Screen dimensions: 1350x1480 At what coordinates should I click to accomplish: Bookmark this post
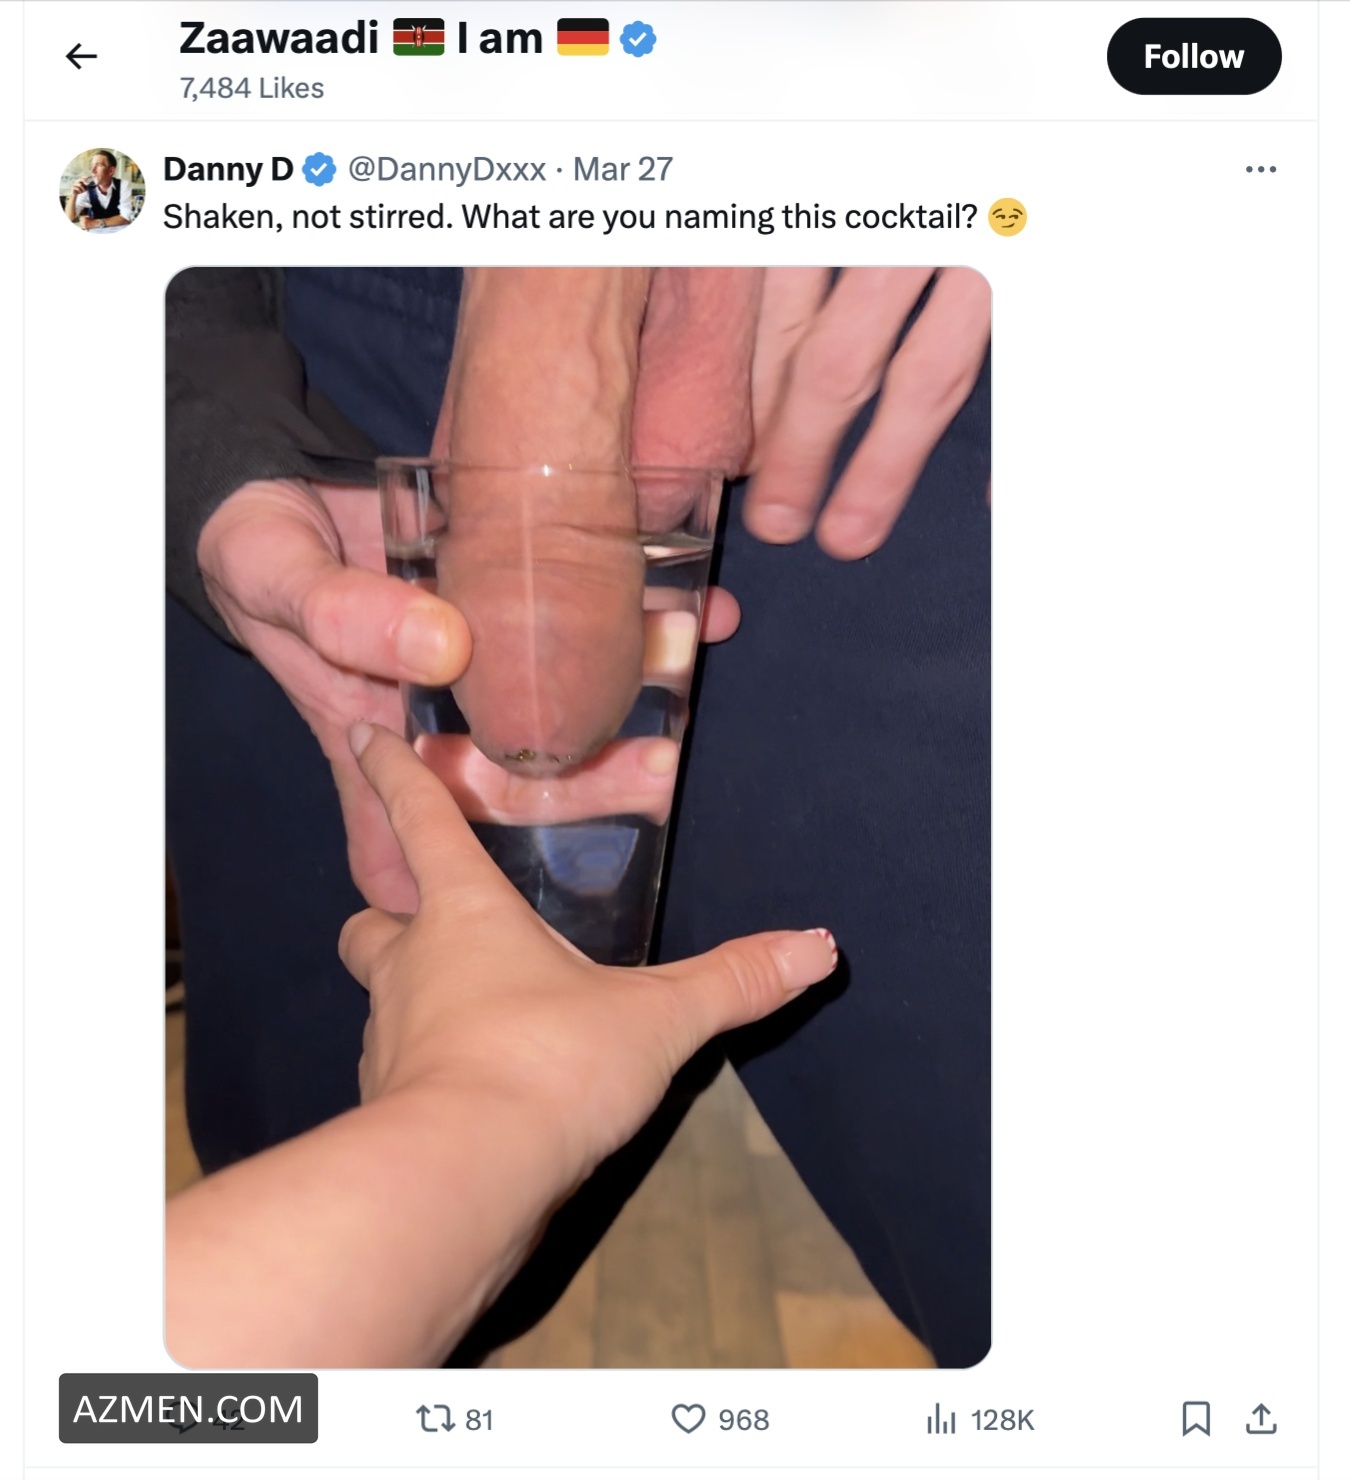coord(1196,1418)
